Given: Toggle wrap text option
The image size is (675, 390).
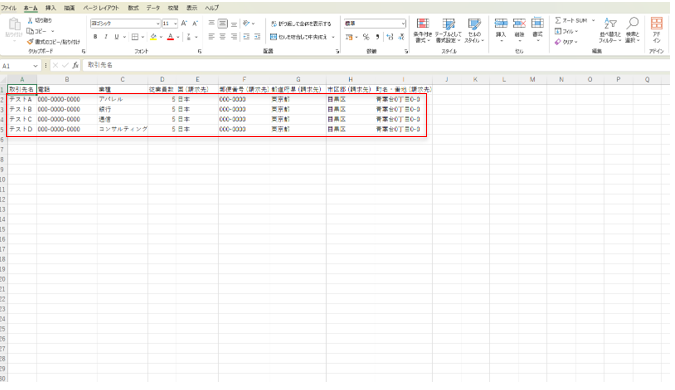Looking at the screenshot, I should click(x=301, y=24).
